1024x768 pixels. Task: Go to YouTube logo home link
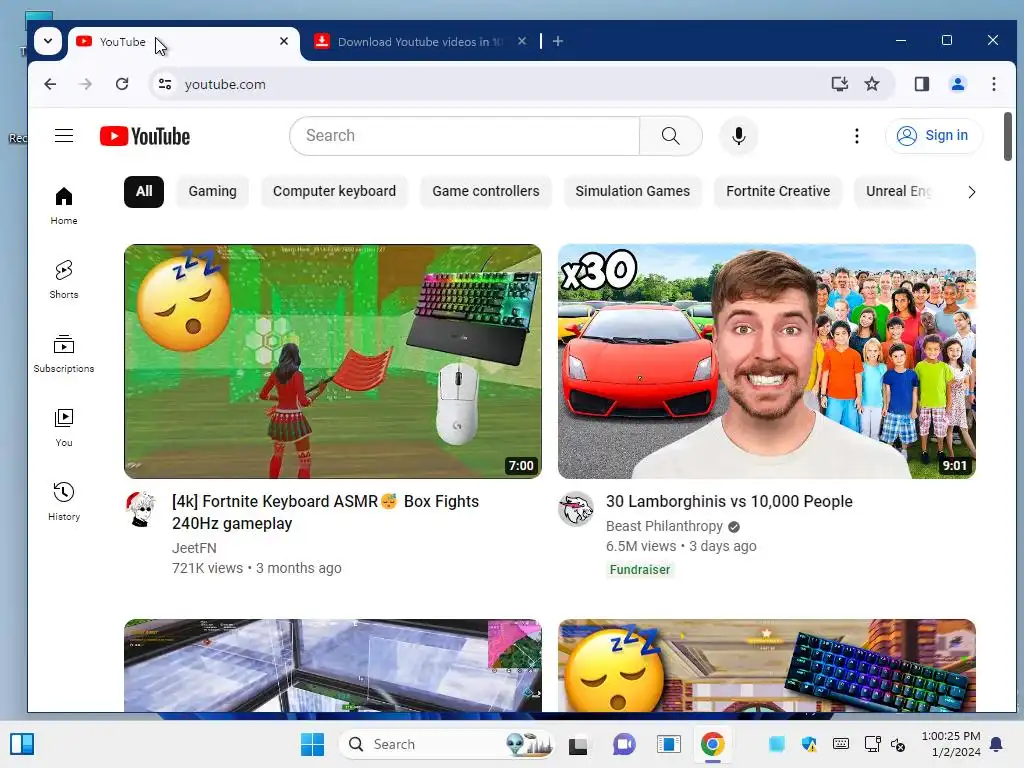tap(145, 136)
